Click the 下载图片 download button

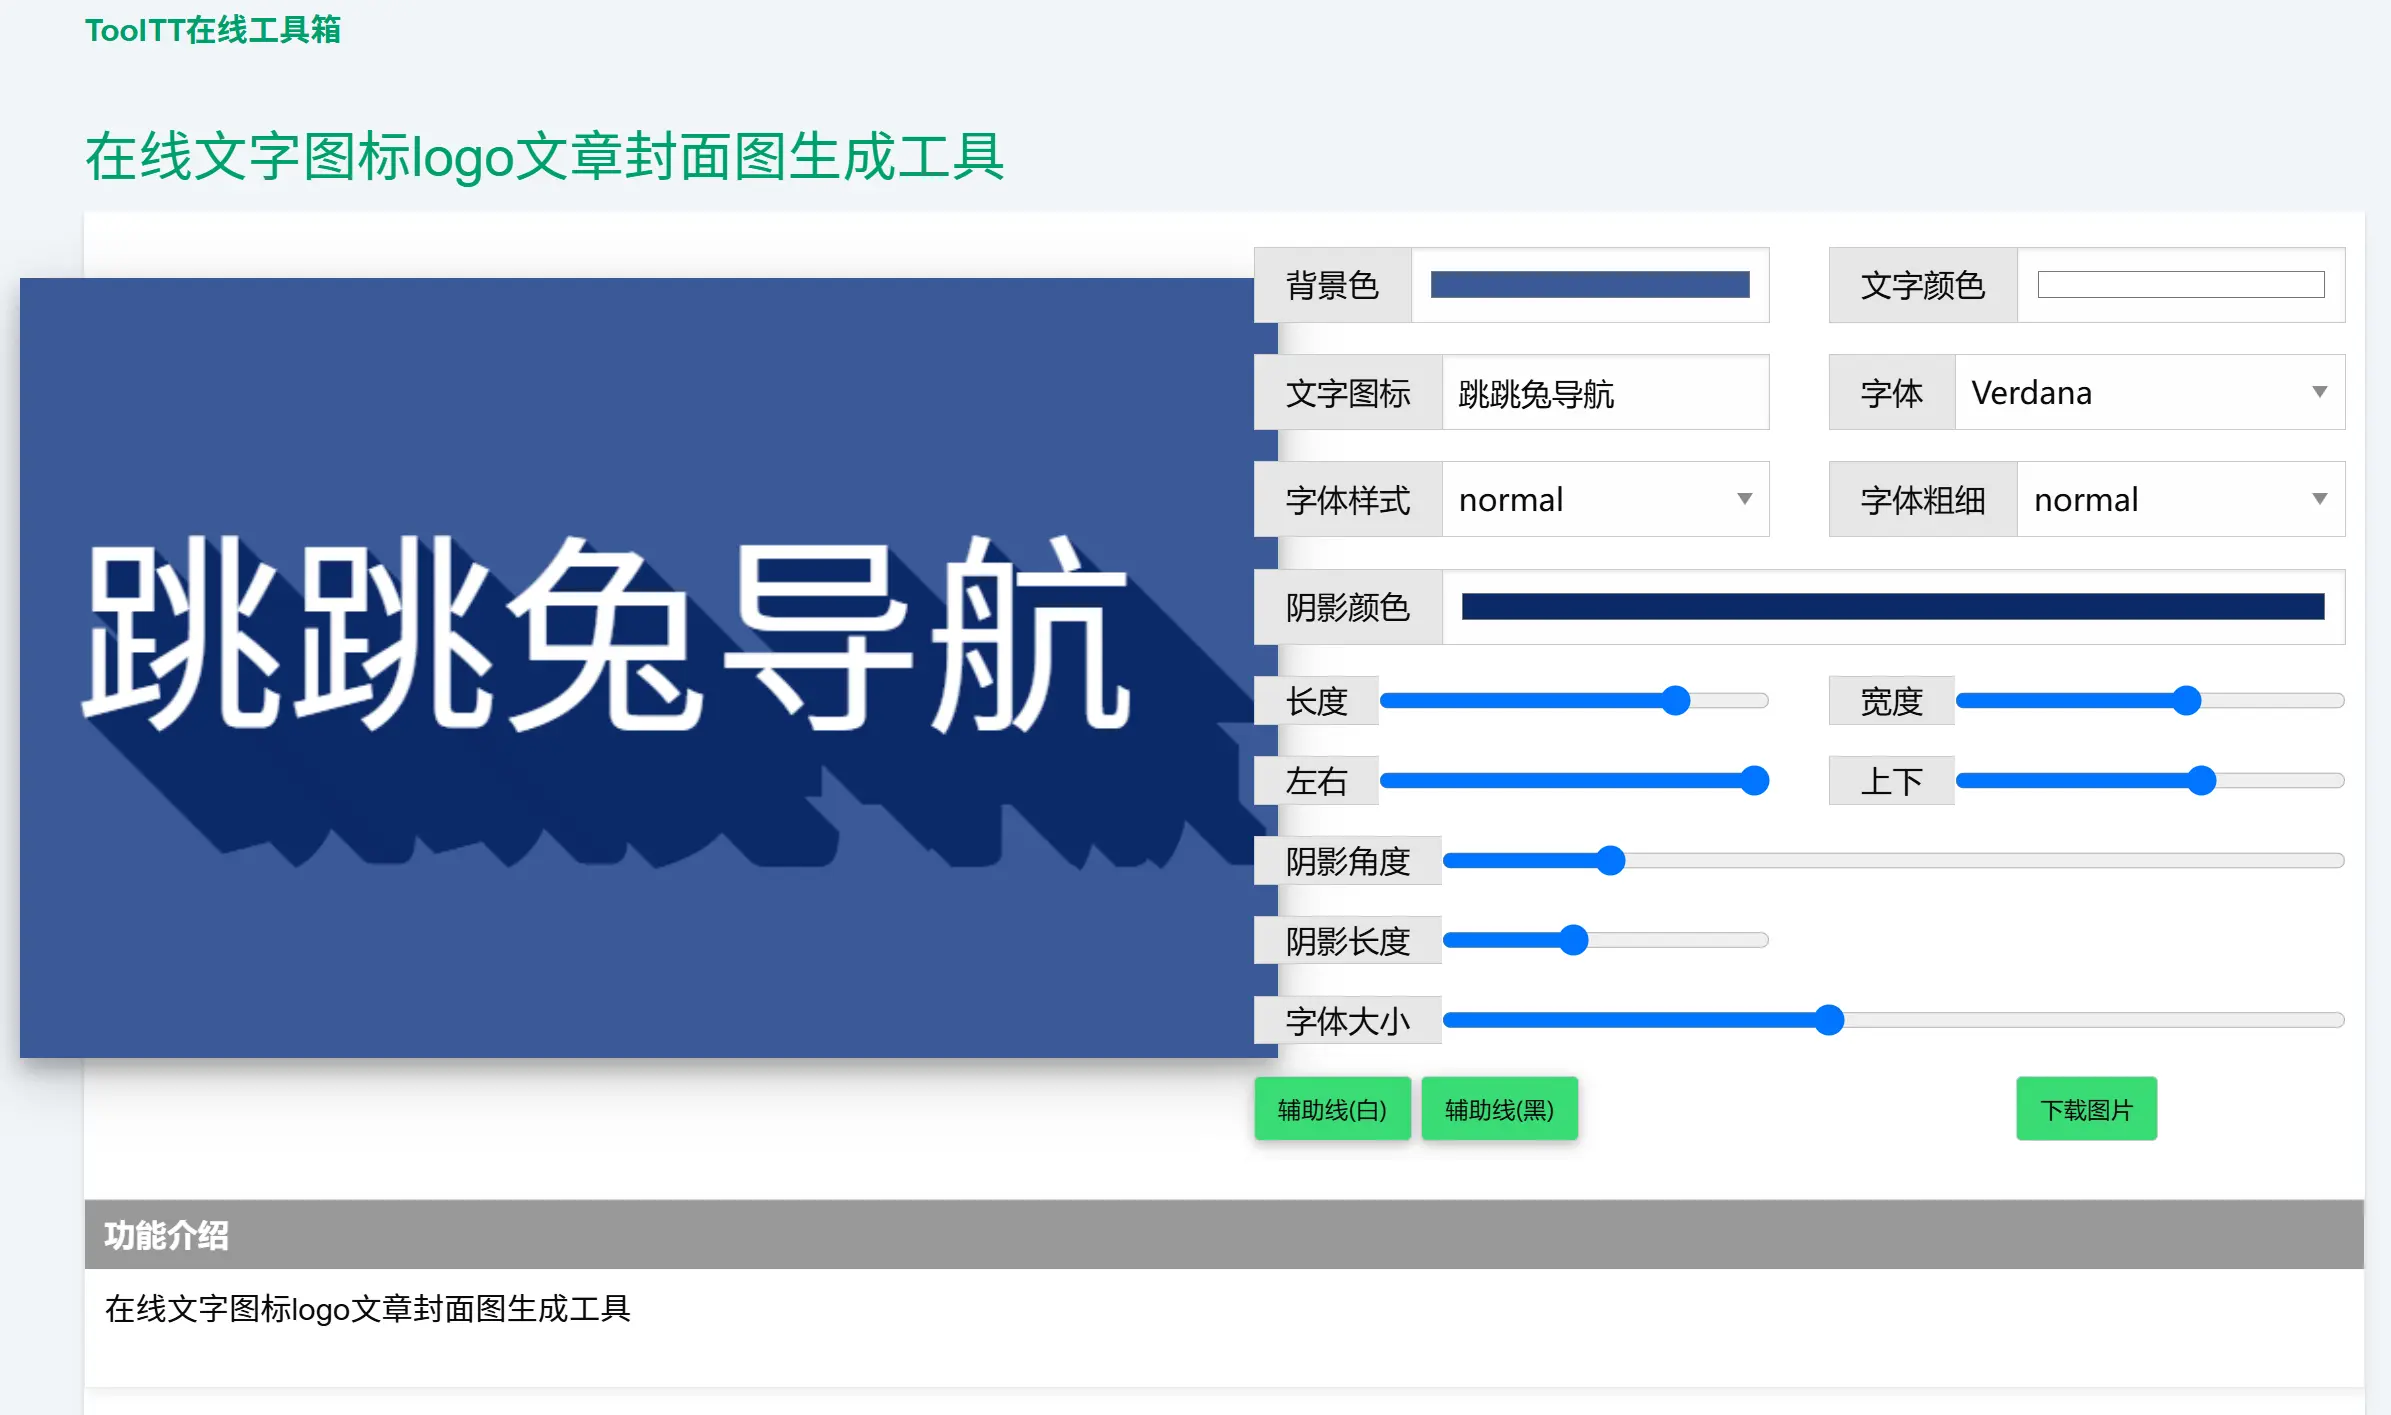(x=2086, y=1109)
